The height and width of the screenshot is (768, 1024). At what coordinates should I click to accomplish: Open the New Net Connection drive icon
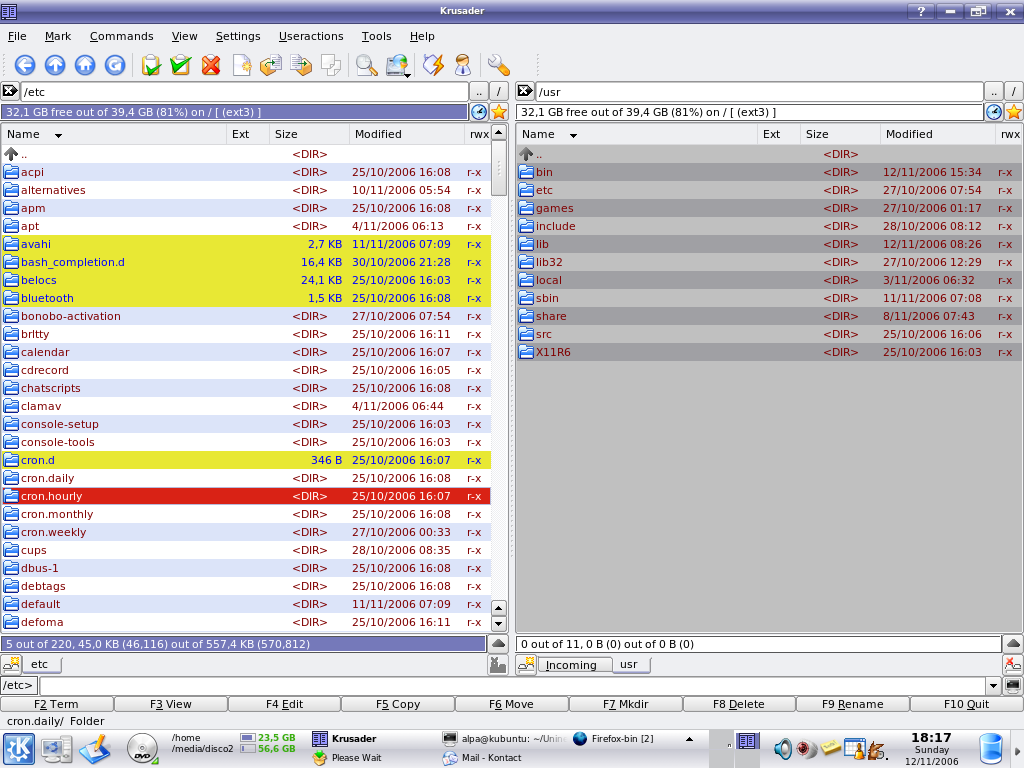(397, 65)
